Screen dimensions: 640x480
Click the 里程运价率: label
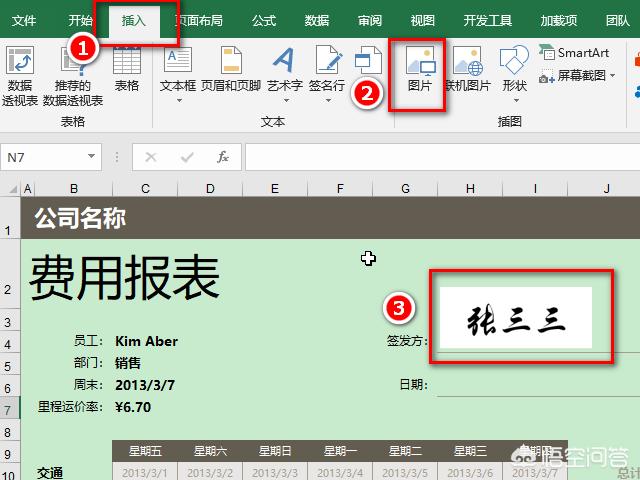70,407
